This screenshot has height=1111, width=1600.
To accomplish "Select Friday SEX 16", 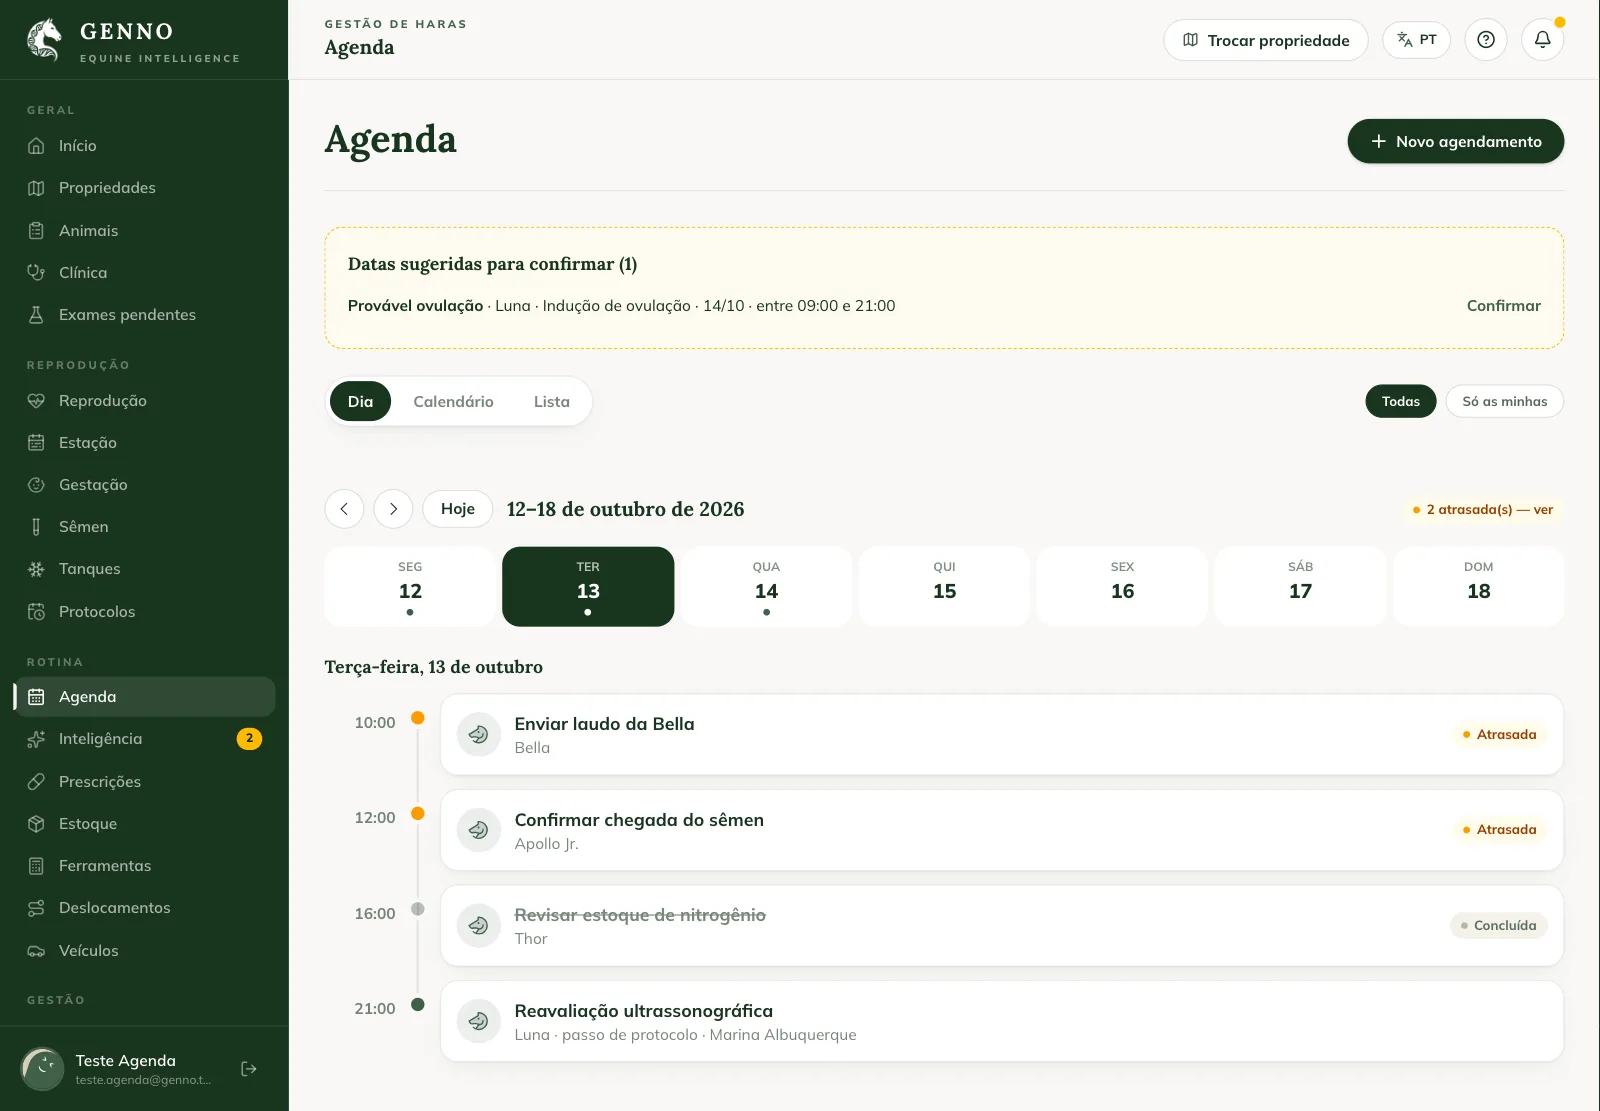I will (1122, 587).
